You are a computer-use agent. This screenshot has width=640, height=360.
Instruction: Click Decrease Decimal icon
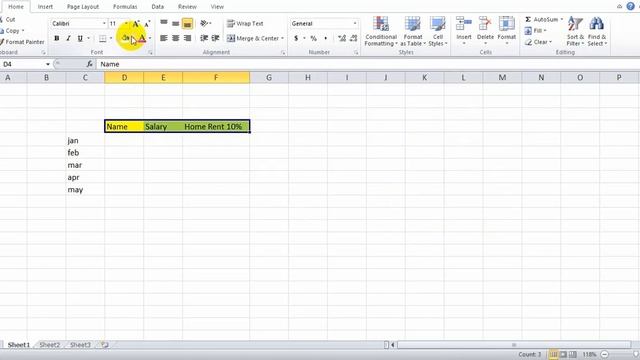[353, 38]
